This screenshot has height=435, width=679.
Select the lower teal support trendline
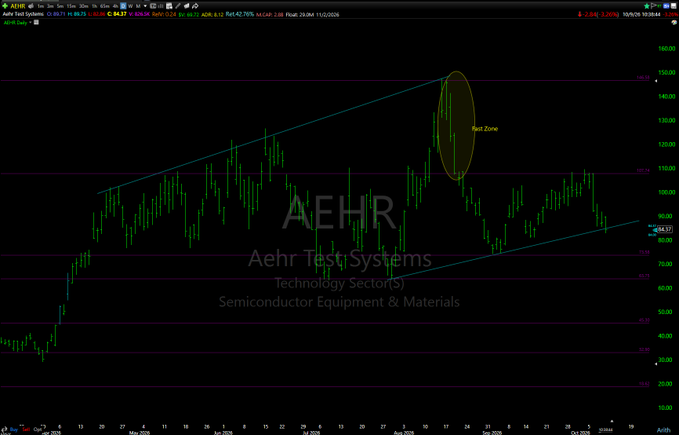(x=515, y=249)
